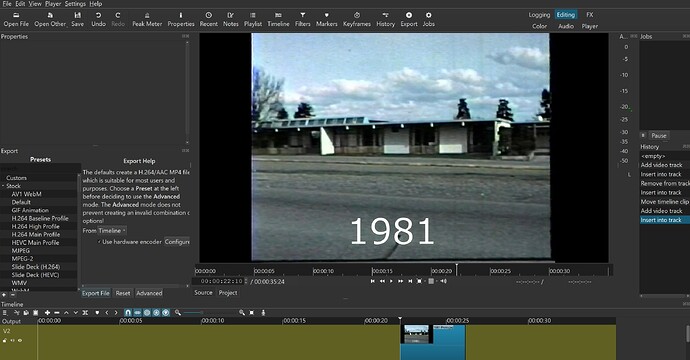Switch to the Source tab

(203, 293)
